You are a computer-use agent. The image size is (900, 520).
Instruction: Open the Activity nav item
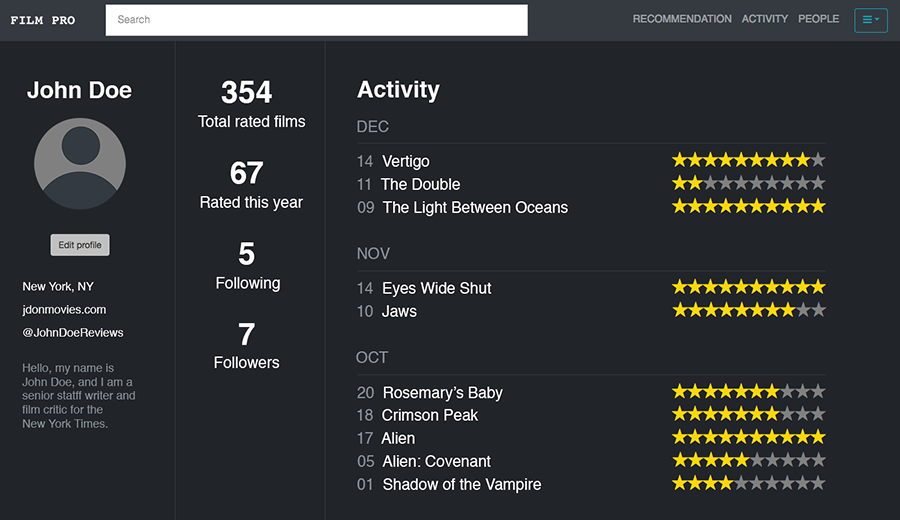pos(765,19)
